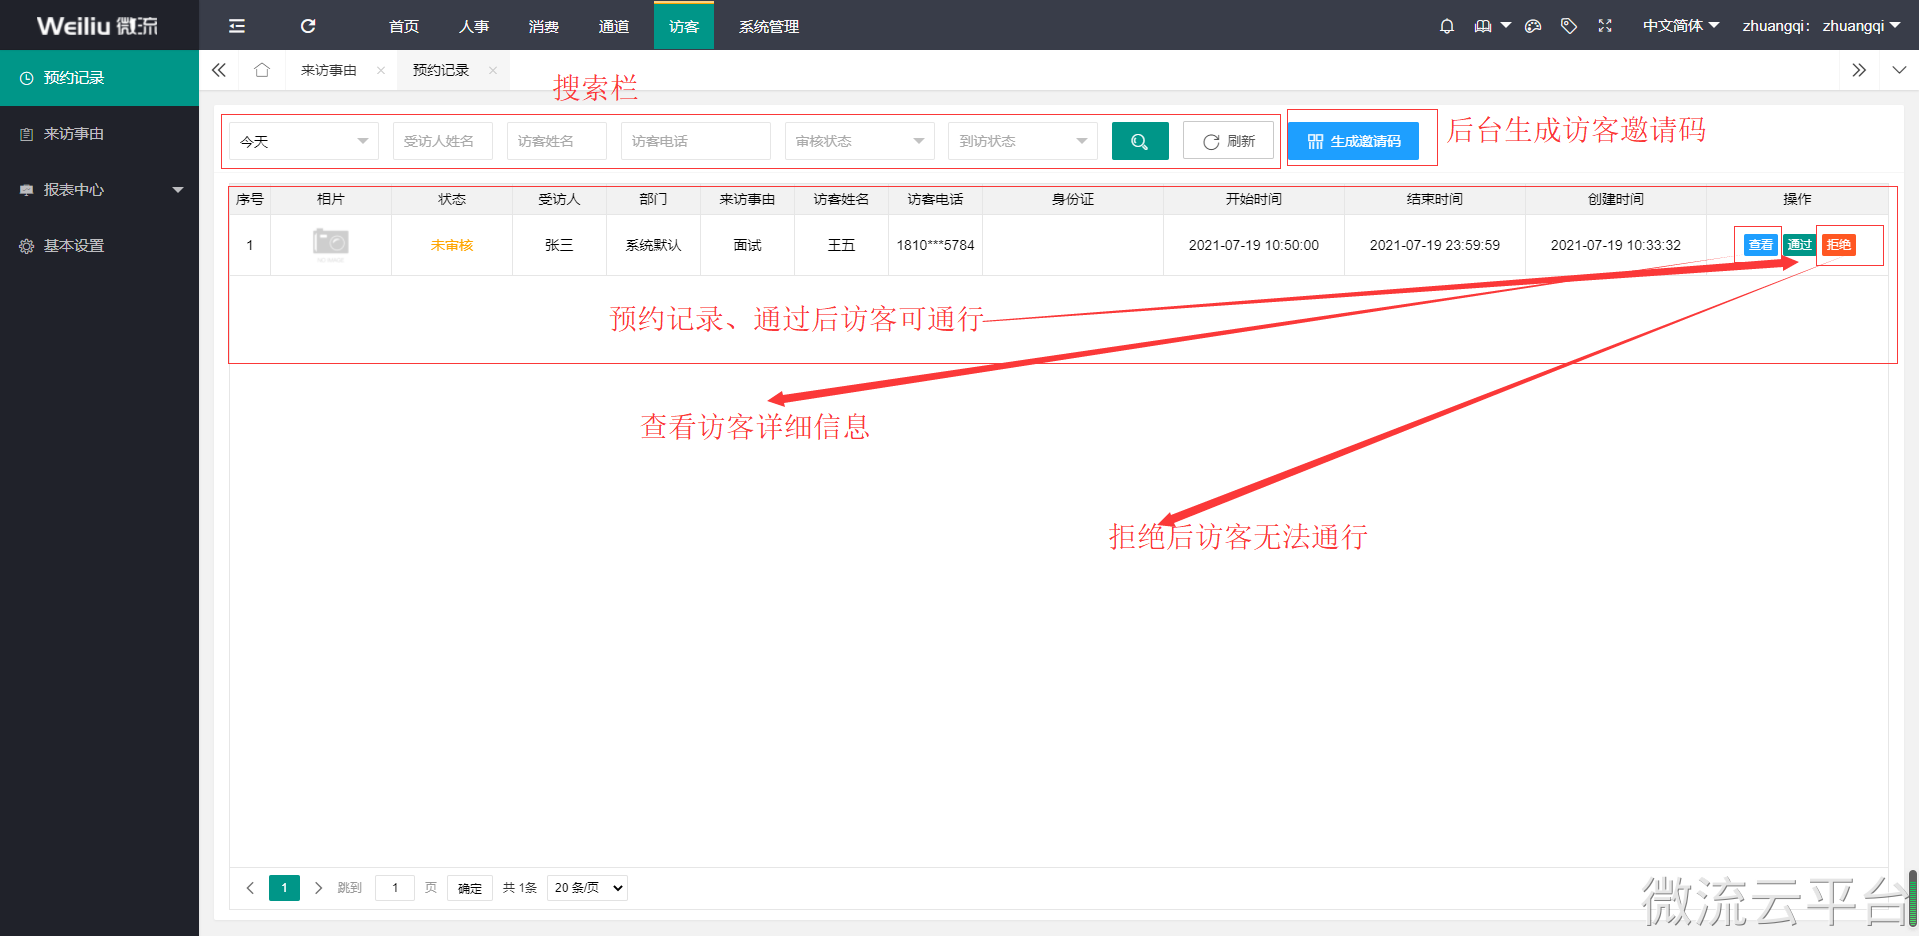
Task: Click created time 2021-07-19 10:33:32
Action: click(x=1616, y=245)
